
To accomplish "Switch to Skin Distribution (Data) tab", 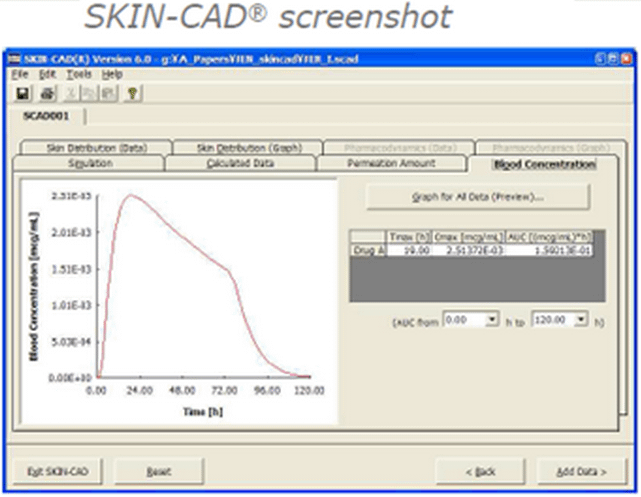I will click(x=97, y=148).
